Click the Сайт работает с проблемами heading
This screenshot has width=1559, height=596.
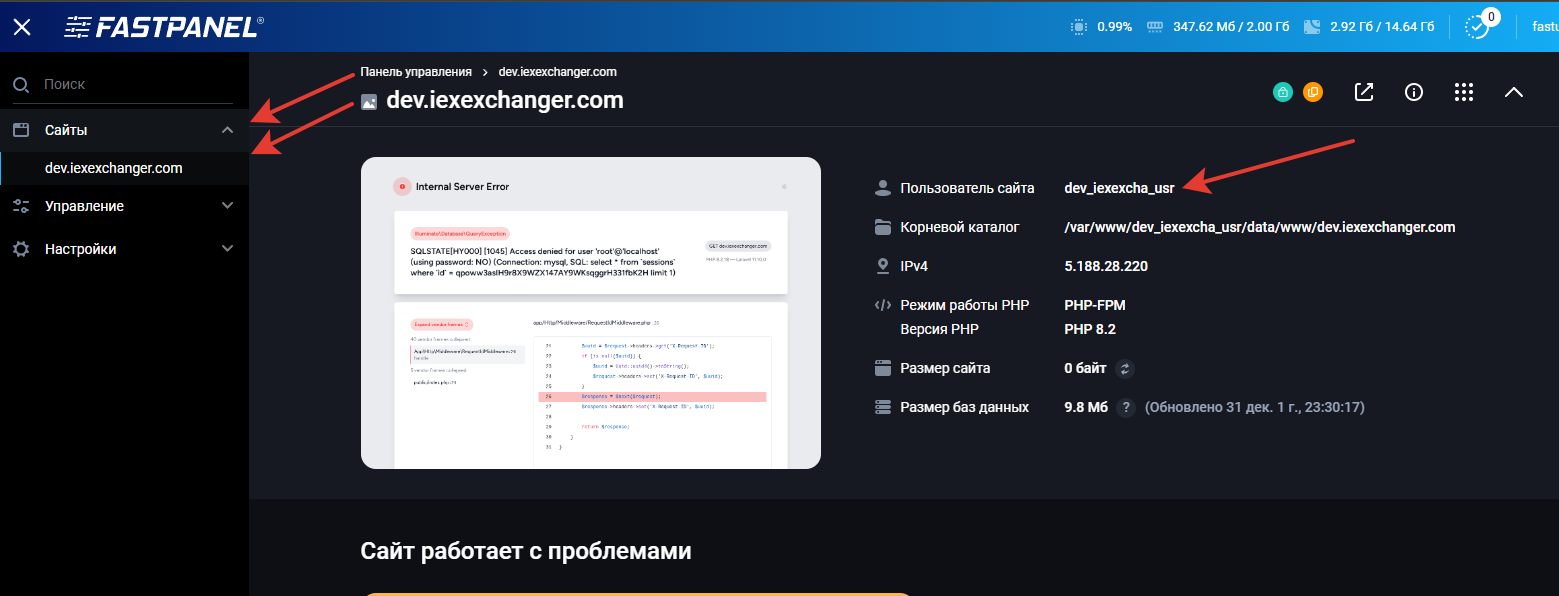point(526,551)
